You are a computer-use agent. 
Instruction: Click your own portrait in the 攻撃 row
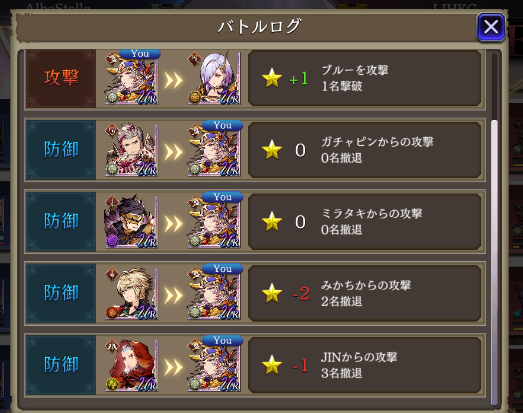[x=131, y=78]
